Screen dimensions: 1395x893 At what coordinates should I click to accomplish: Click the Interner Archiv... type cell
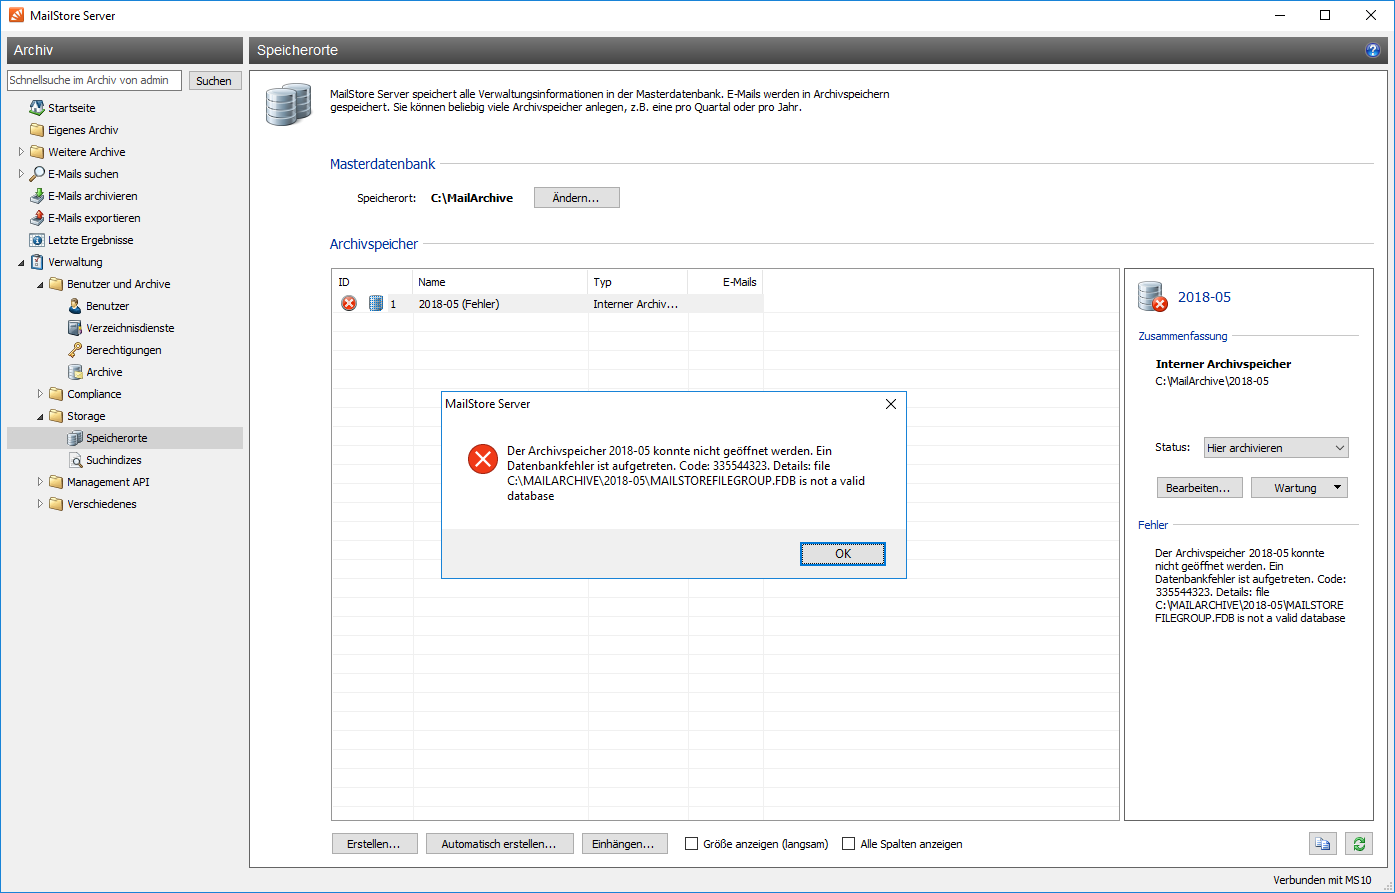coord(636,304)
